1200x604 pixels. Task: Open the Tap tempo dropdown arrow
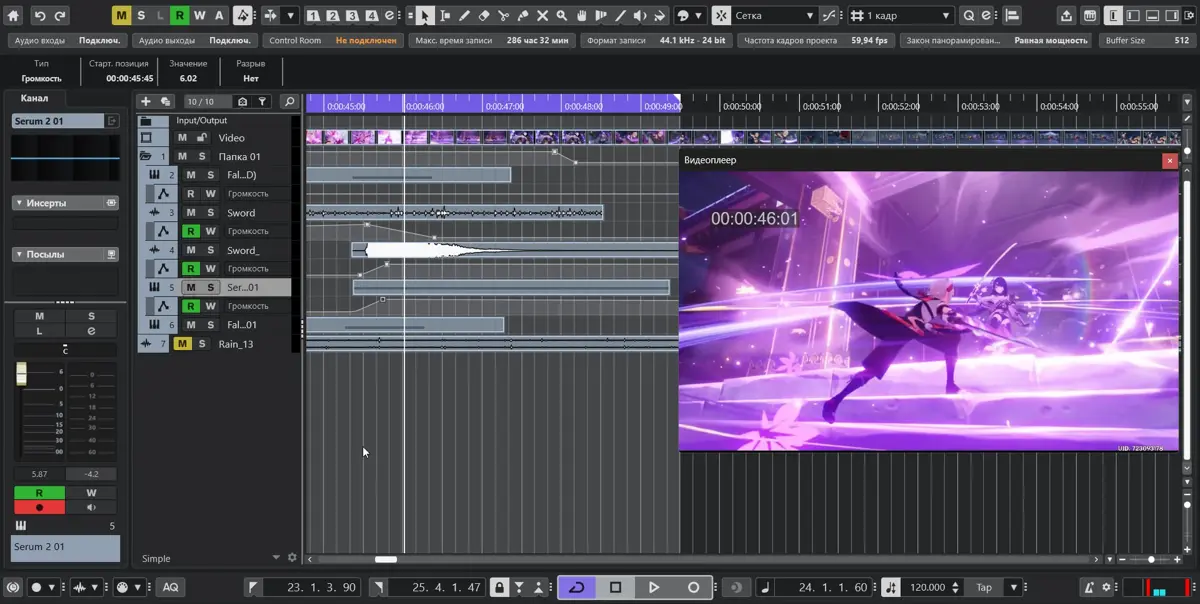pyautogui.click(x=1013, y=587)
